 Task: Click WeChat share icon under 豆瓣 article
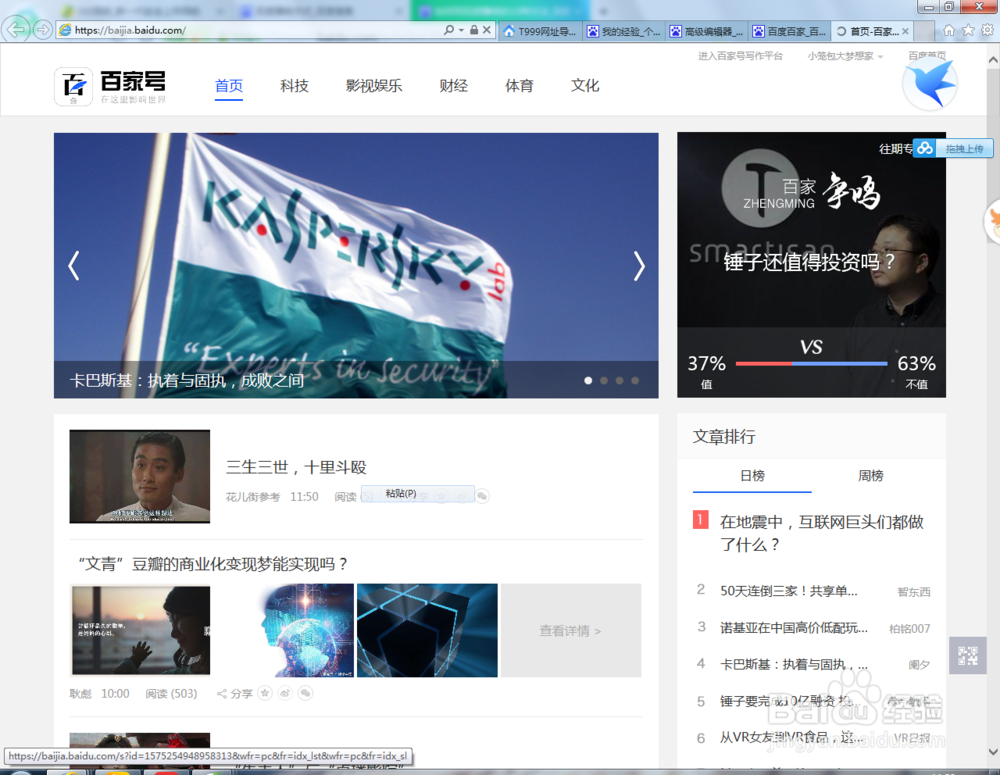[x=305, y=693]
